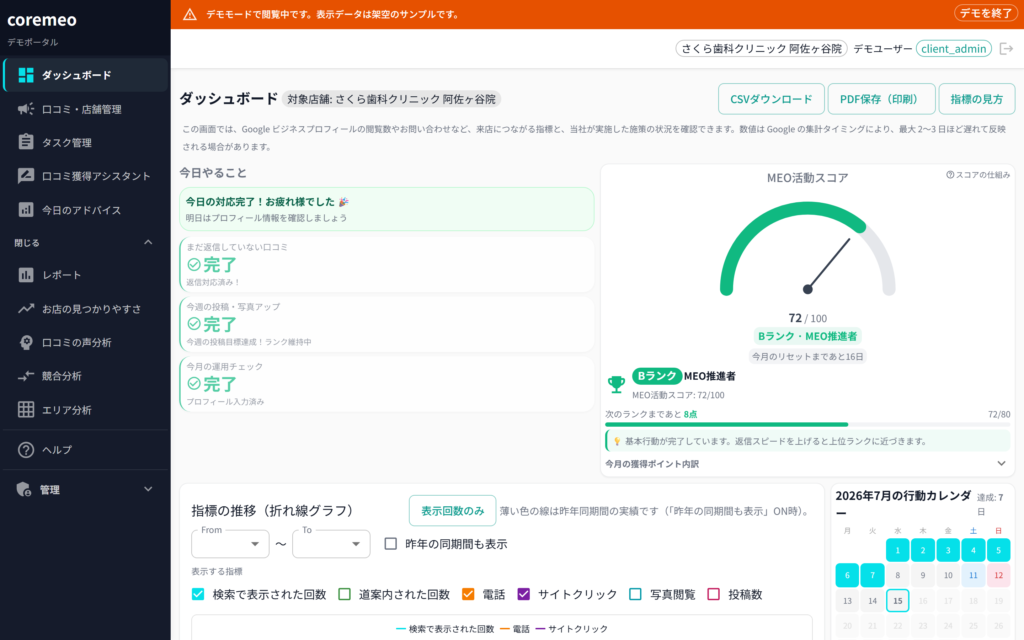Click the CSVダウンロード button
Screen dimensions: 1024x640
click(771, 99)
